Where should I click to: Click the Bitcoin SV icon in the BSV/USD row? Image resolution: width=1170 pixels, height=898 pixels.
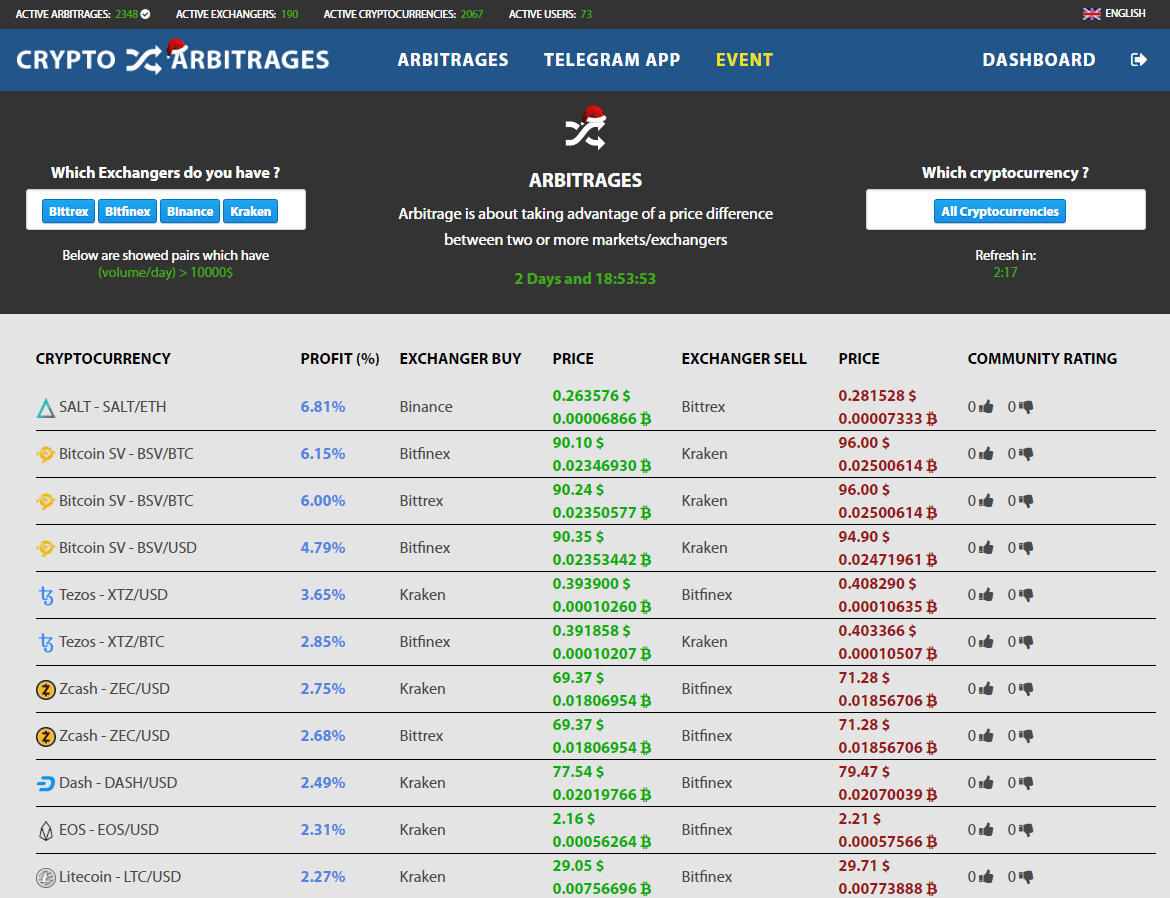(x=46, y=548)
